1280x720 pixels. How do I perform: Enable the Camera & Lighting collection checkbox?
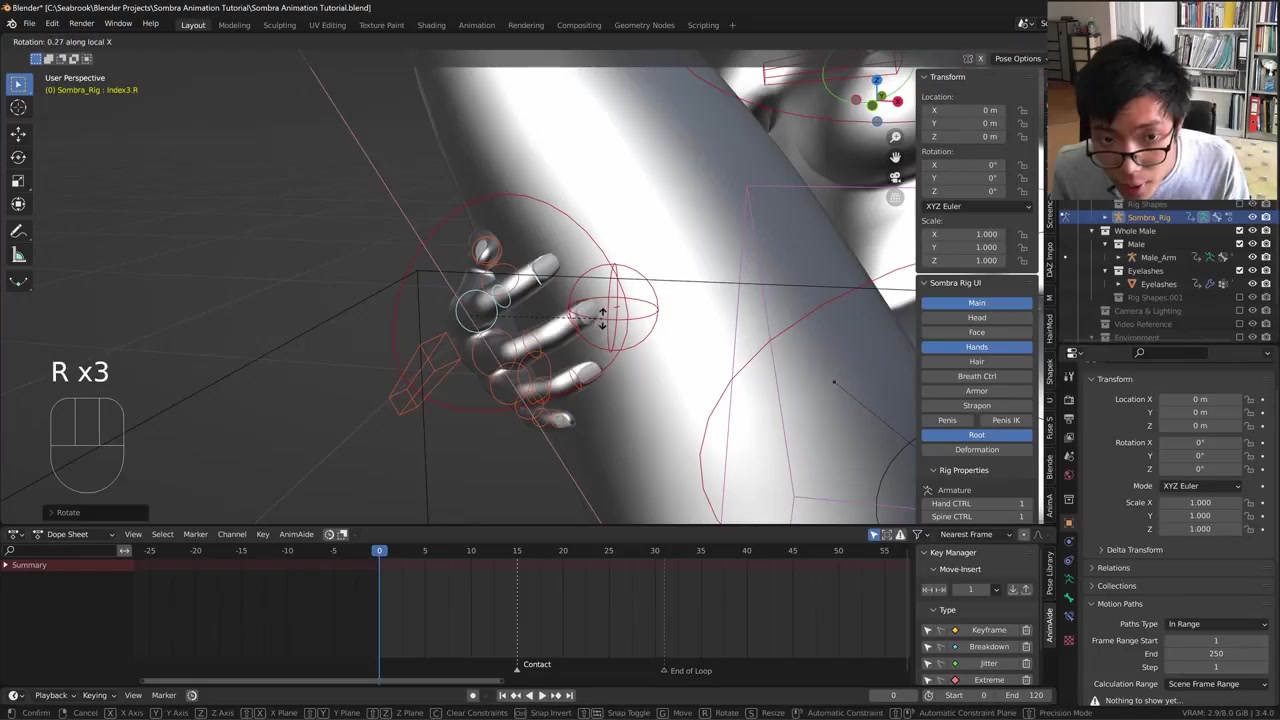(x=1240, y=311)
